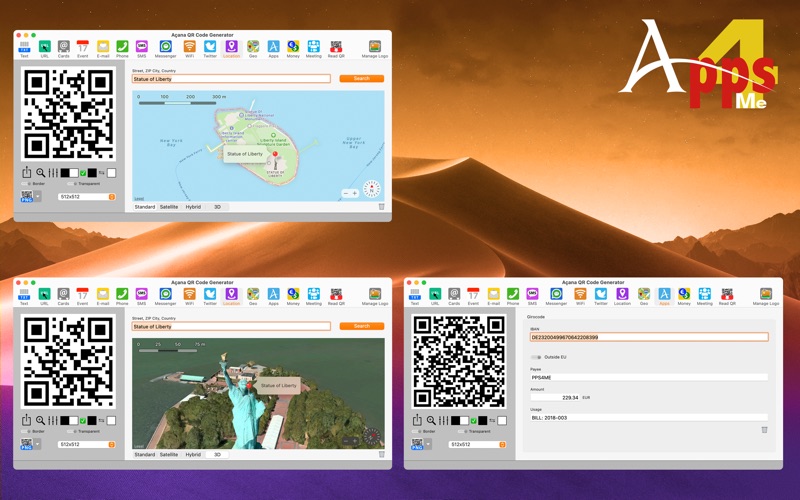800x500 pixels.
Task: Click the Usage field BILL: 2018-003
Action: (649, 417)
